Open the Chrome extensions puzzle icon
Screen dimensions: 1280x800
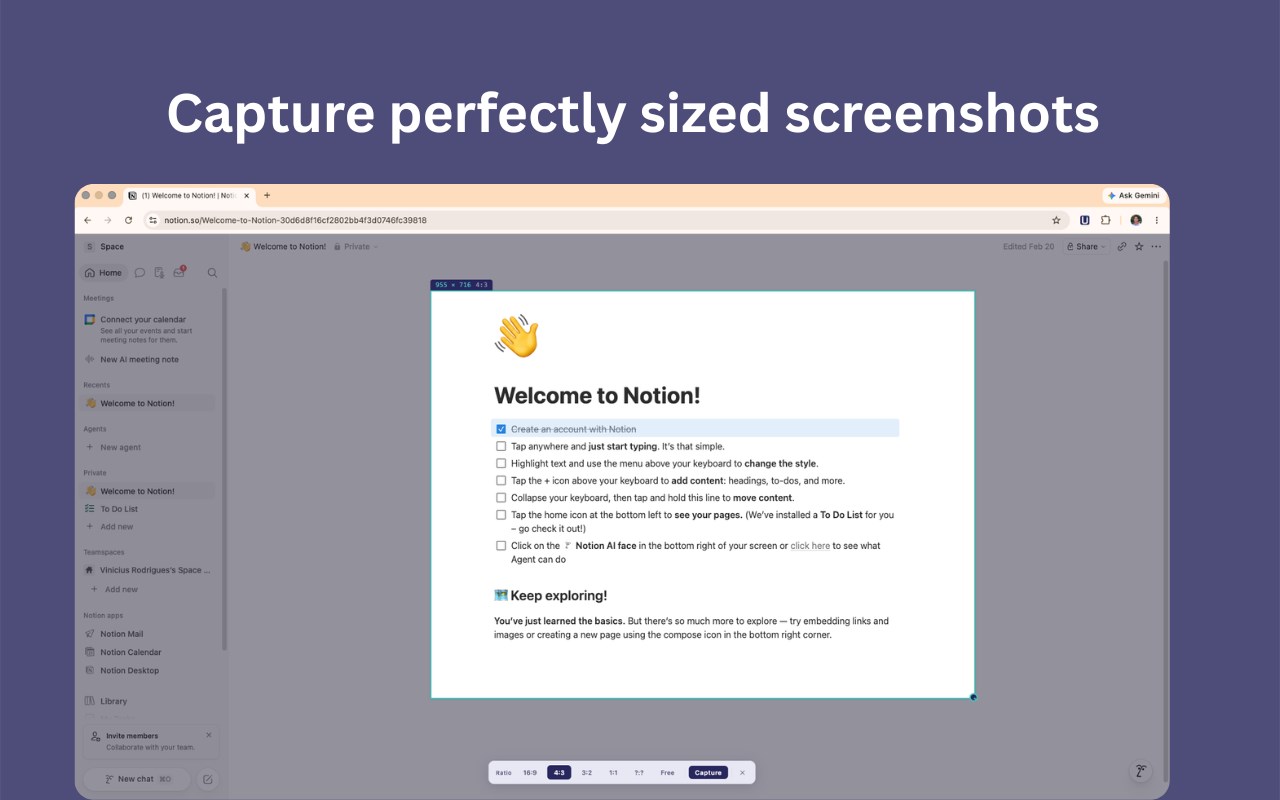click(1106, 220)
